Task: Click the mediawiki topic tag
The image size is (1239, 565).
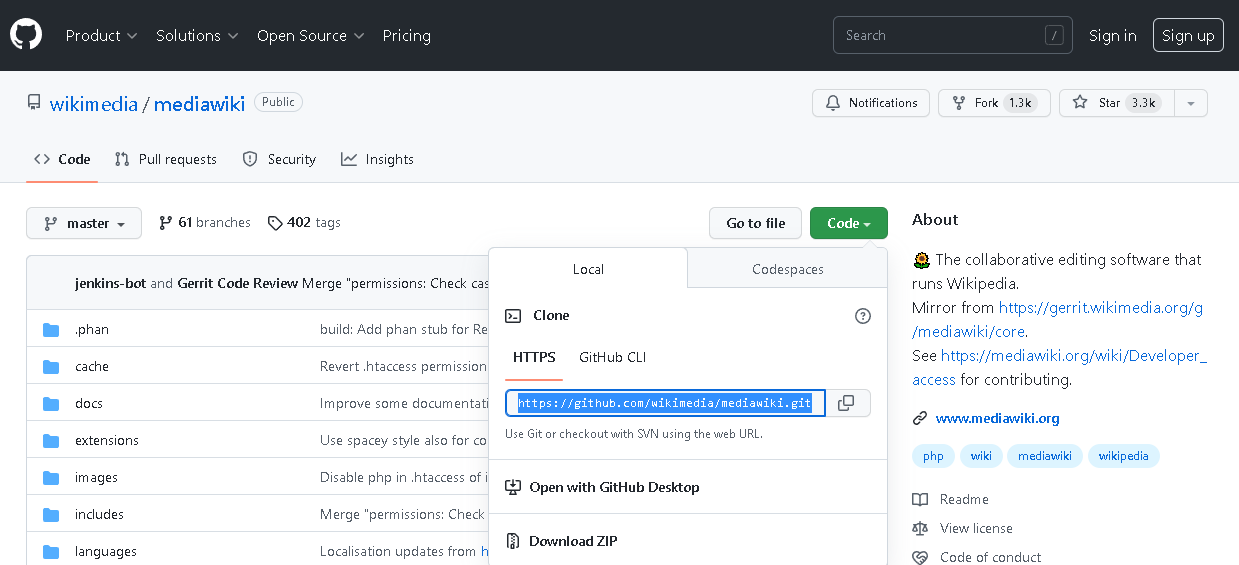Action: pos(1045,457)
